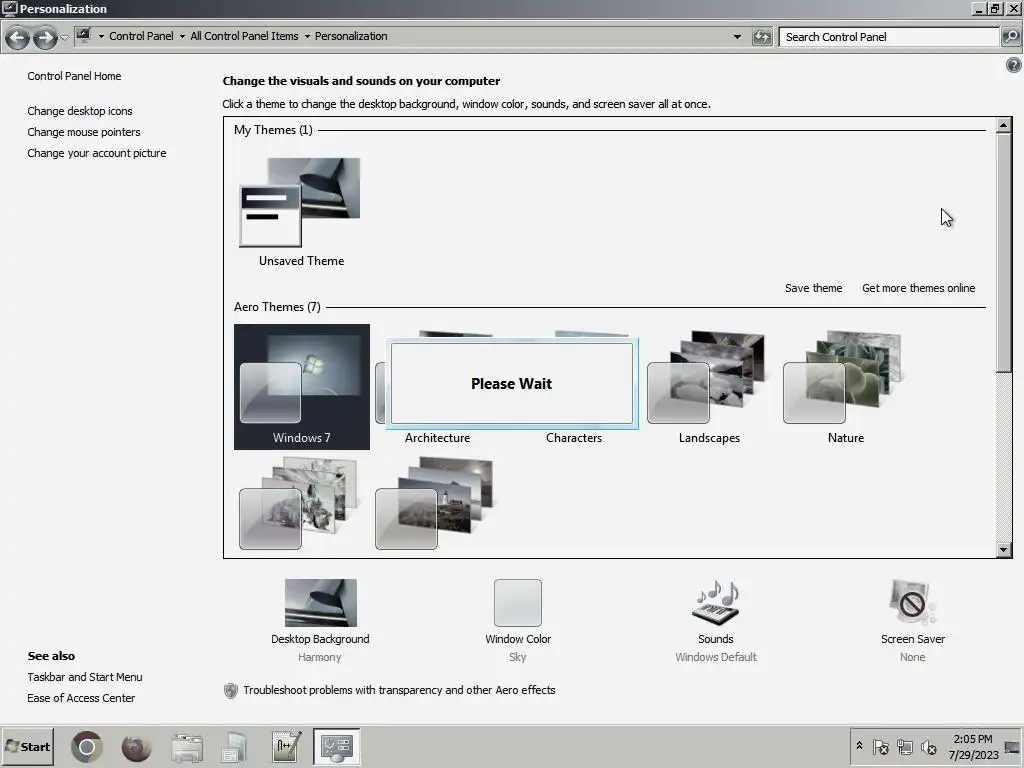
Task: Open Taskbar and Start Menu link
Action: coord(85,677)
